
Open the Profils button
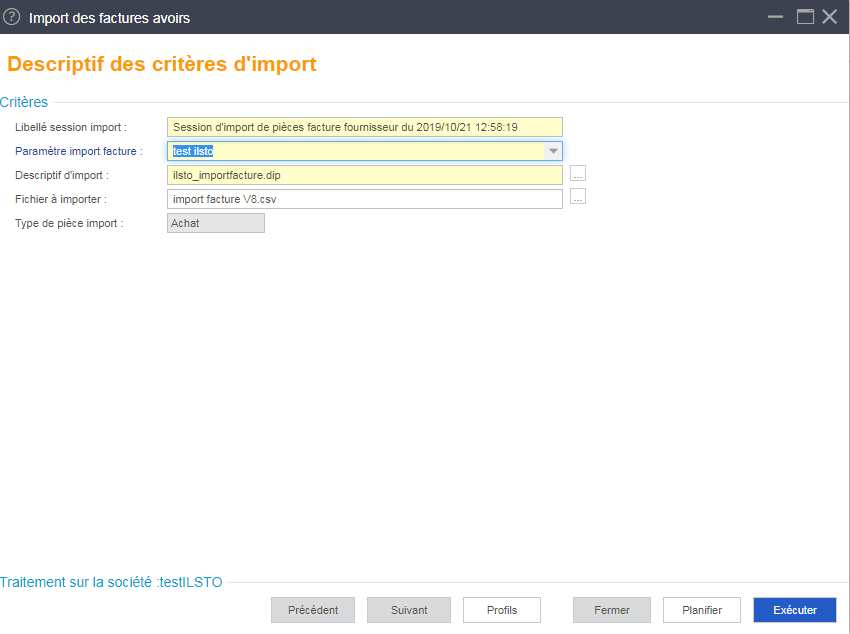(502, 610)
